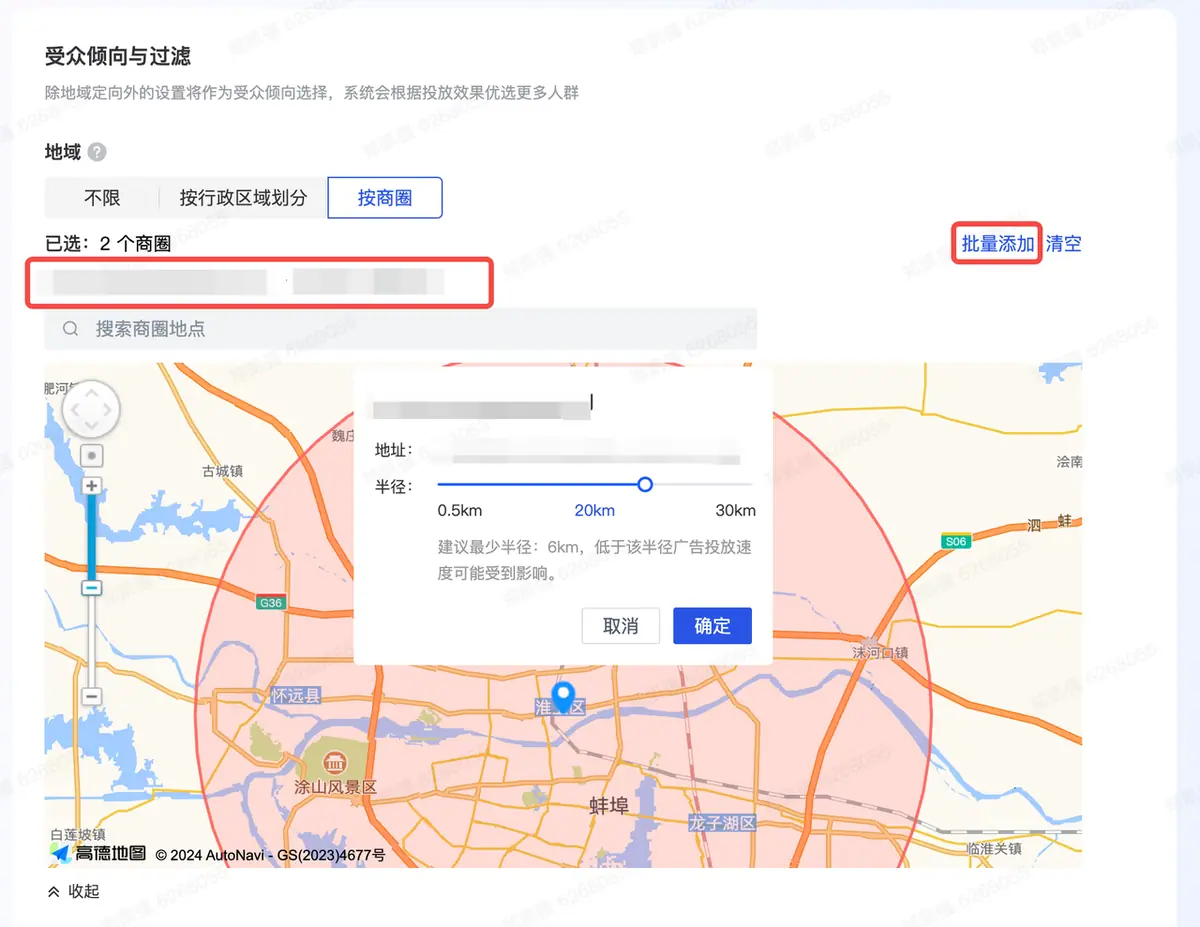This screenshot has height=927, width=1200.
Task: Click the locate dot button below the compass
Action: click(x=91, y=456)
